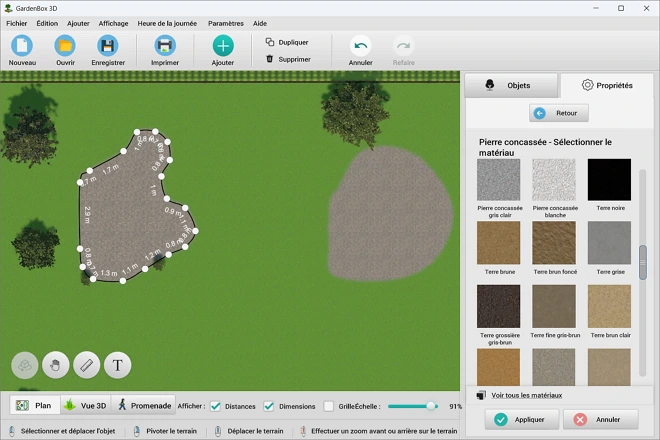Switch to the Objets tab
The width and height of the screenshot is (660, 440).
tap(509, 86)
